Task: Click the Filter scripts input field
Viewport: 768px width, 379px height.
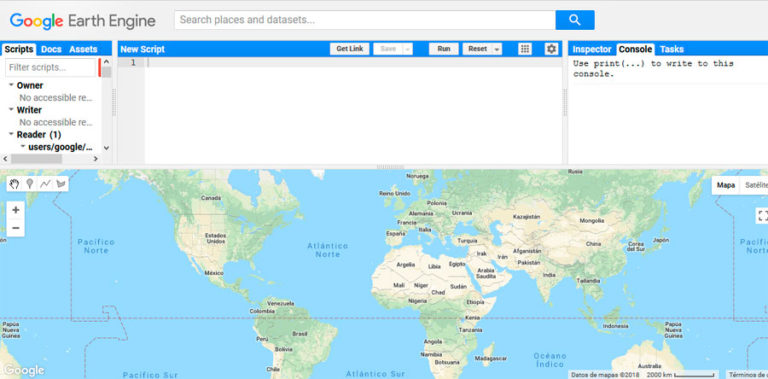Action: click(x=50, y=68)
